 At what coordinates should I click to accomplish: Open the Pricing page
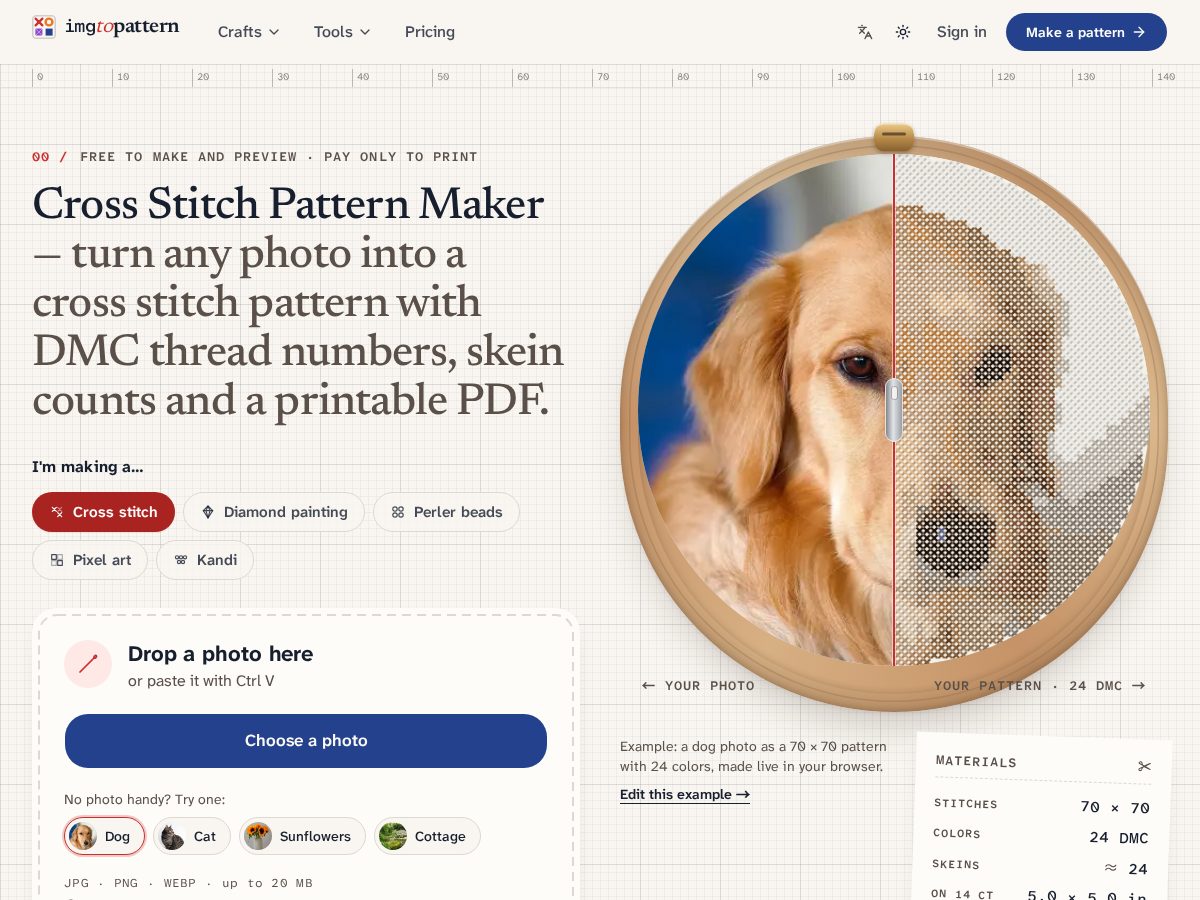point(430,32)
